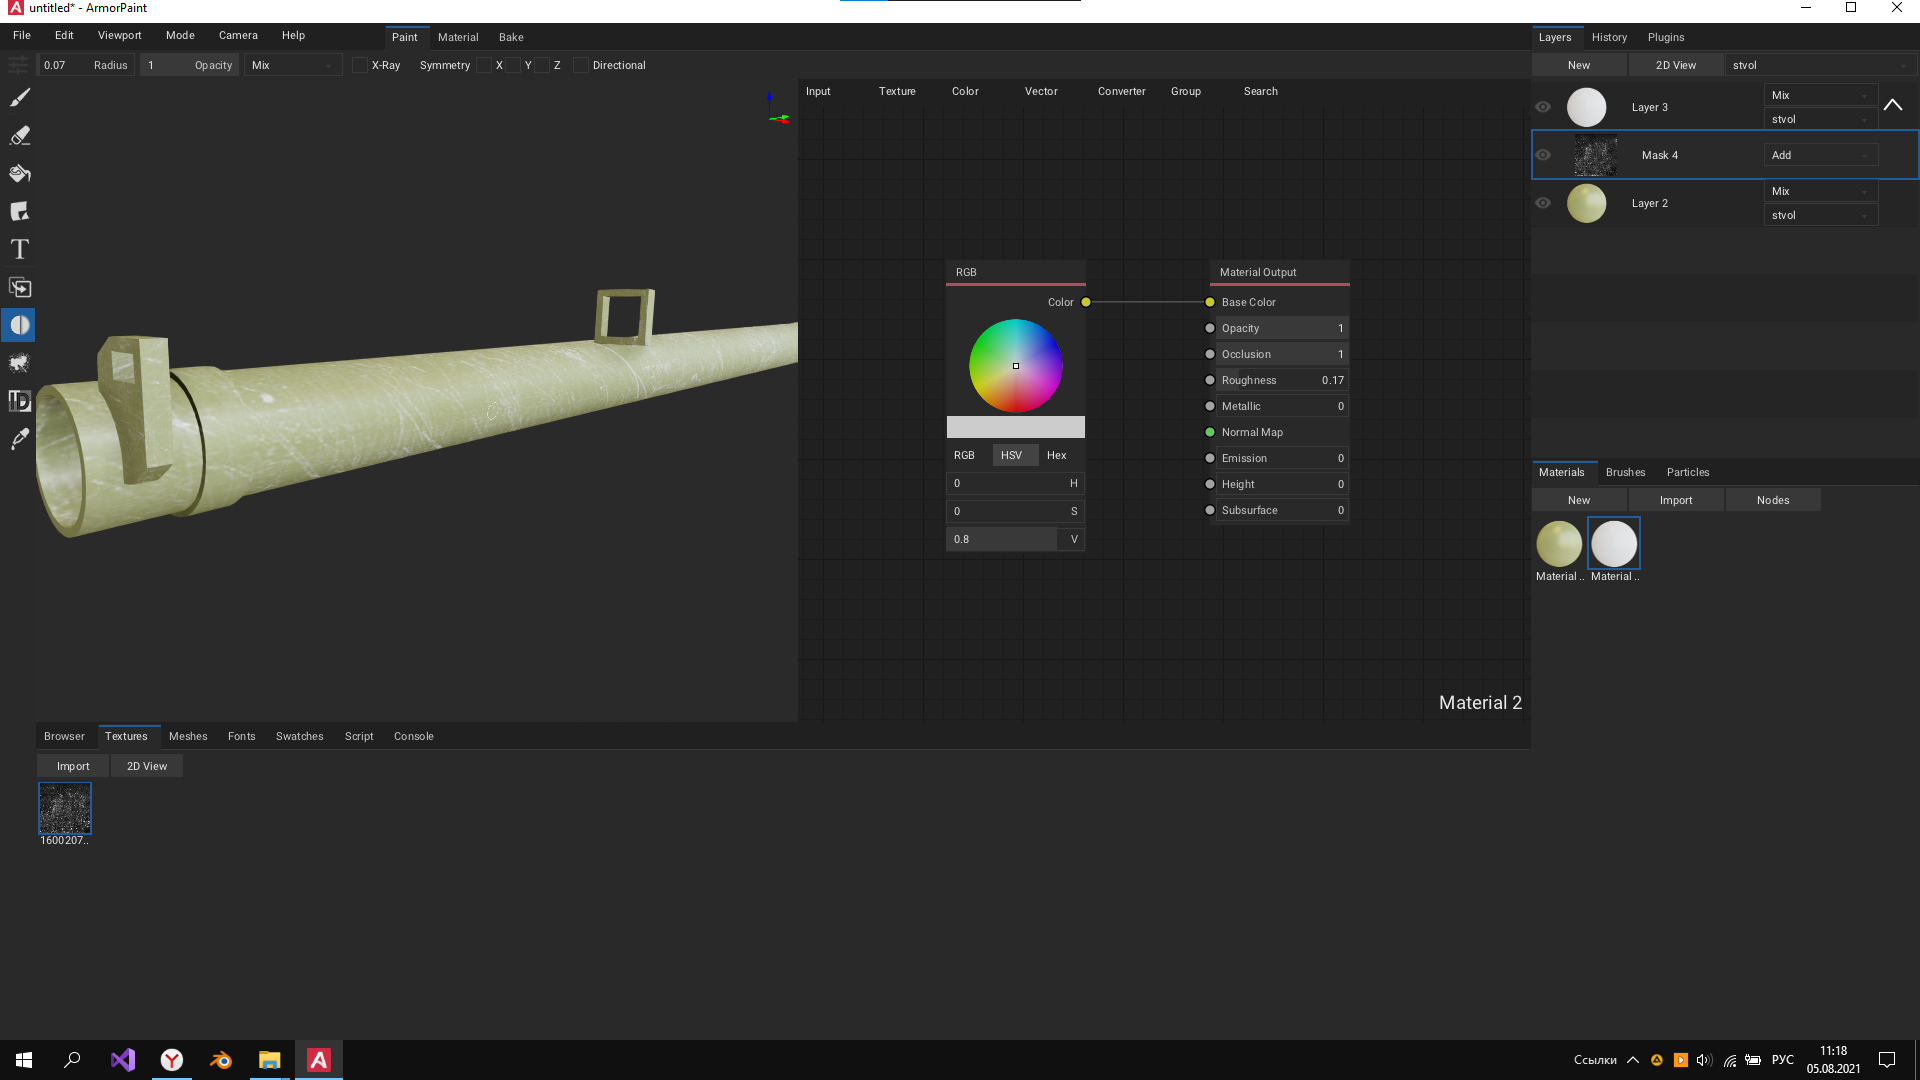Open the stvol object dropdown in Layers header
Viewport: 1920px width, 1080px height.
(1820, 65)
